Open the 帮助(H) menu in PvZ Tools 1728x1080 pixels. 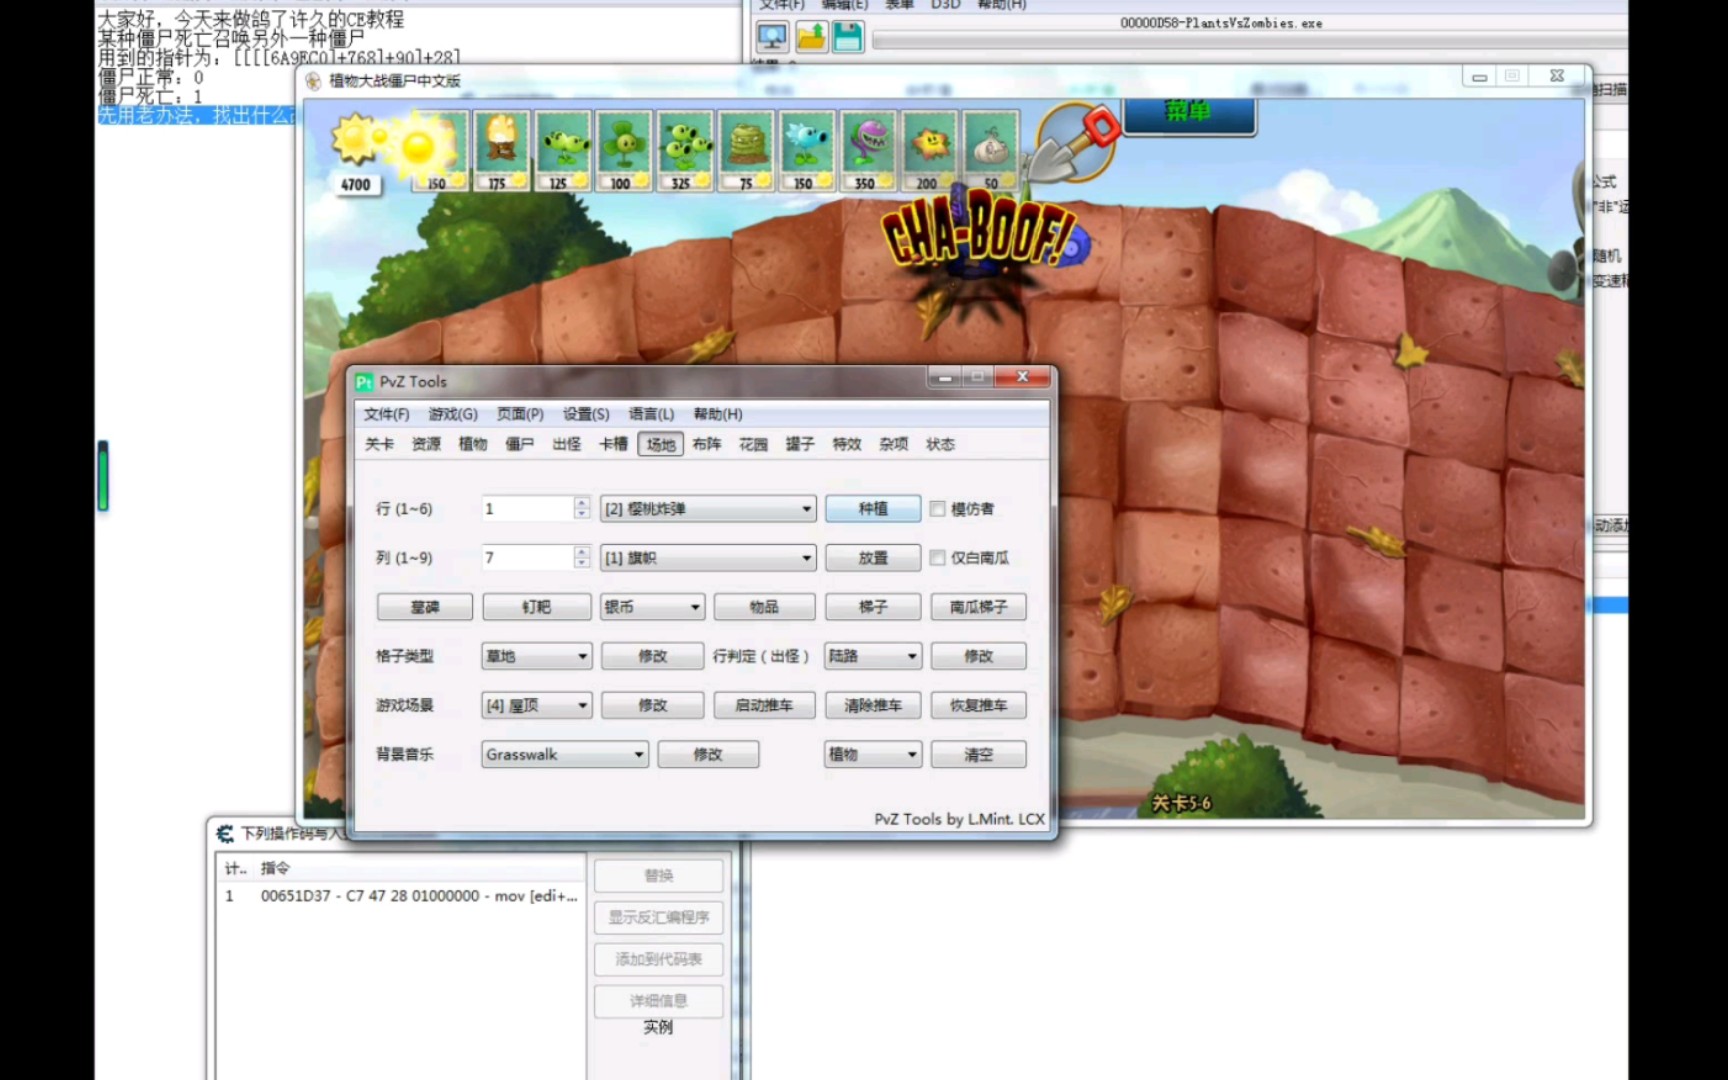point(718,414)
